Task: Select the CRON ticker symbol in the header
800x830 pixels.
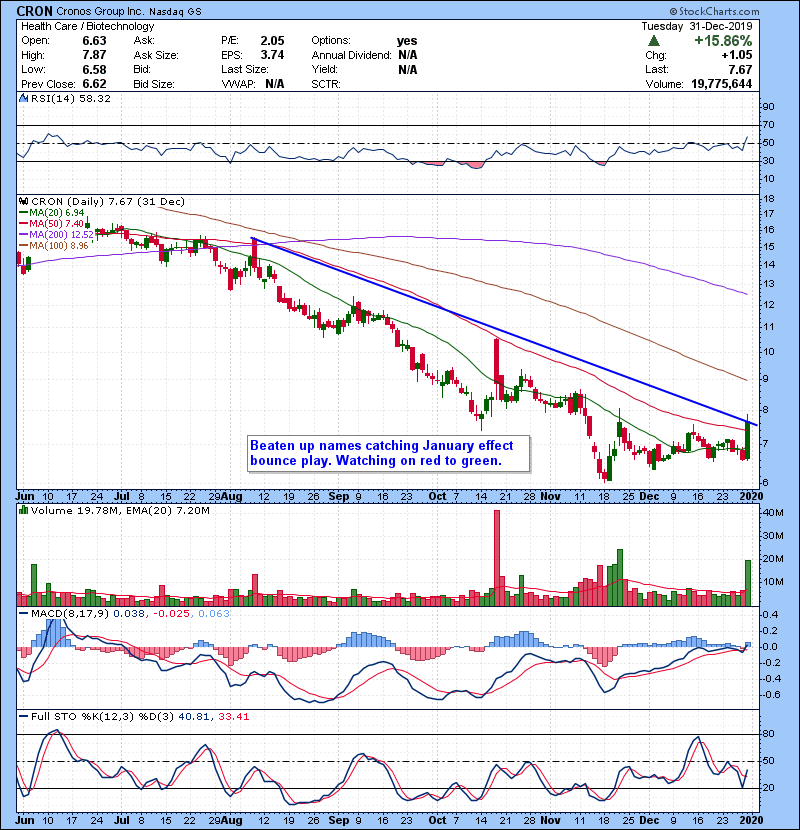Action: pos(35,11)
